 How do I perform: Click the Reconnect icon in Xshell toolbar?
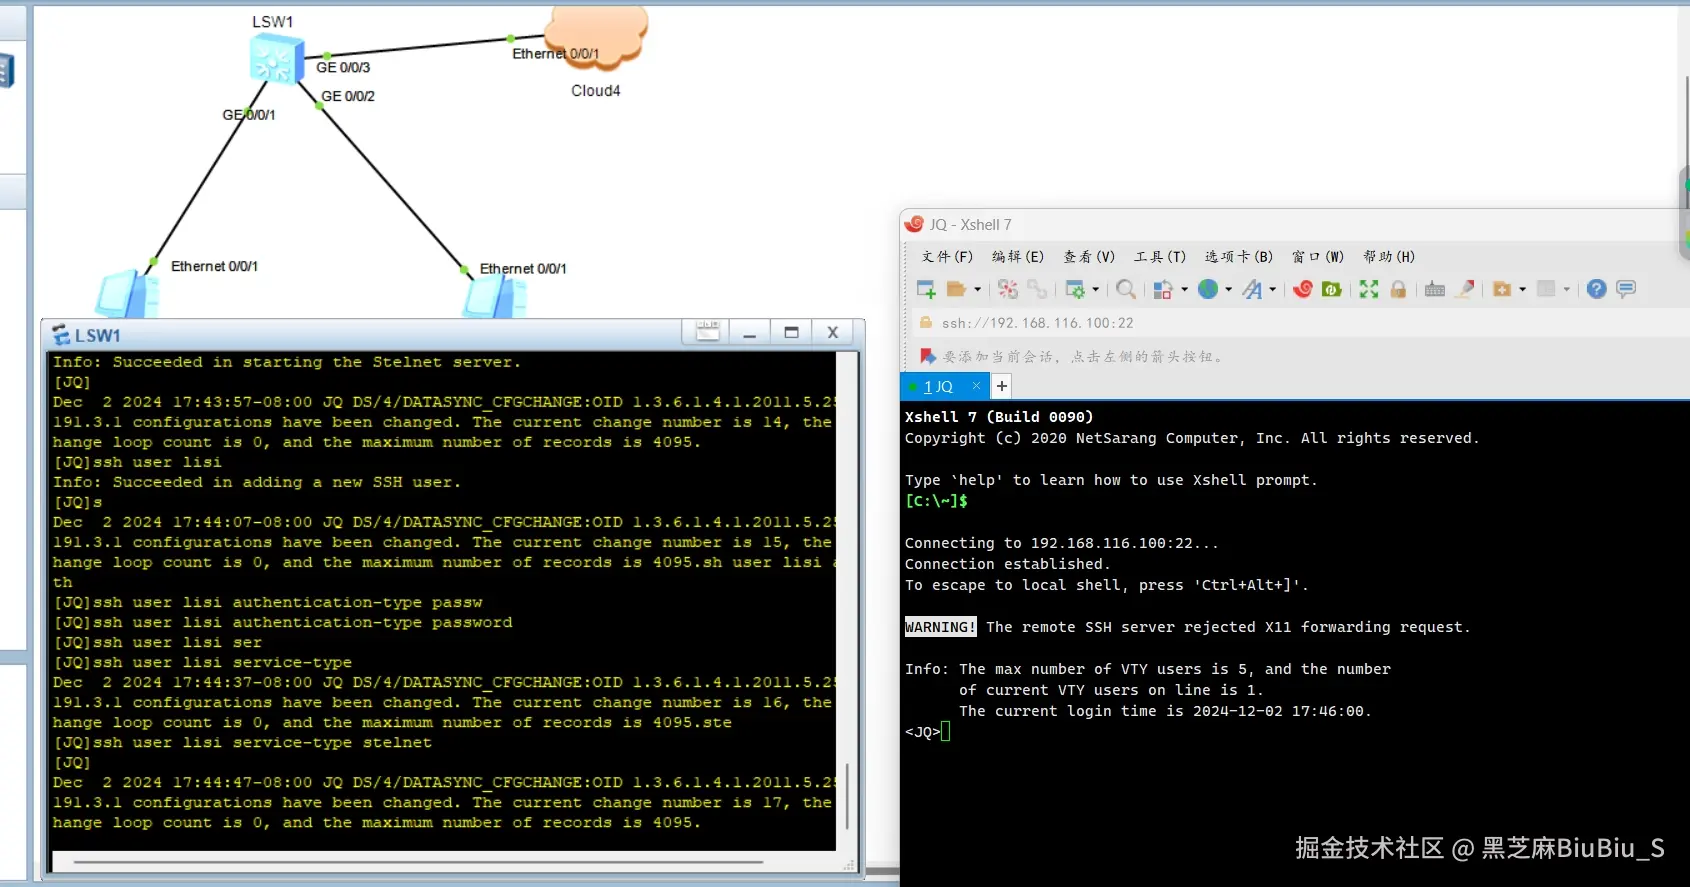[1008, 289]
